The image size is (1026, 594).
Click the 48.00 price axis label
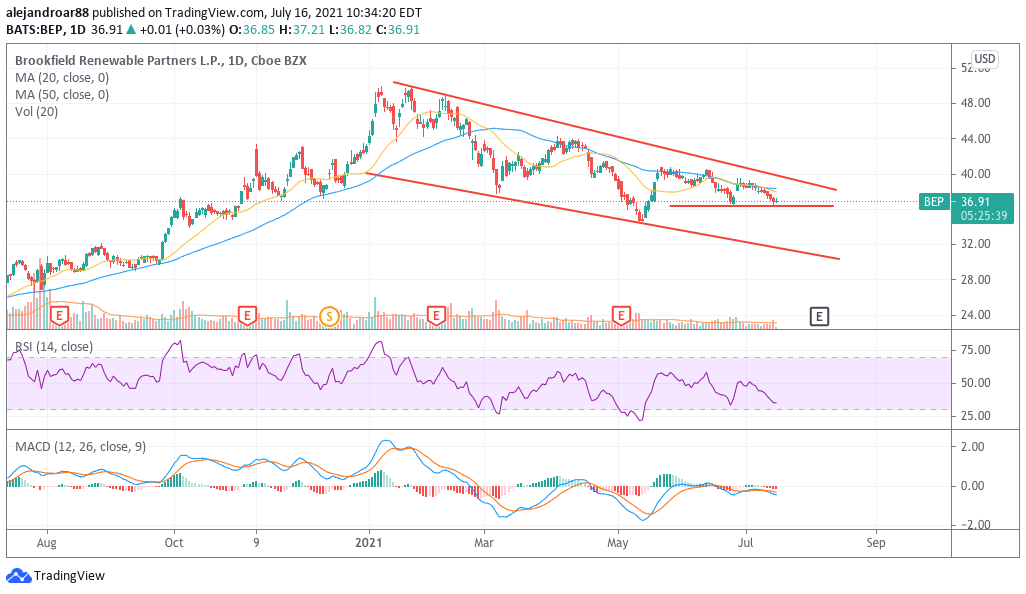[x=976, y=103]
